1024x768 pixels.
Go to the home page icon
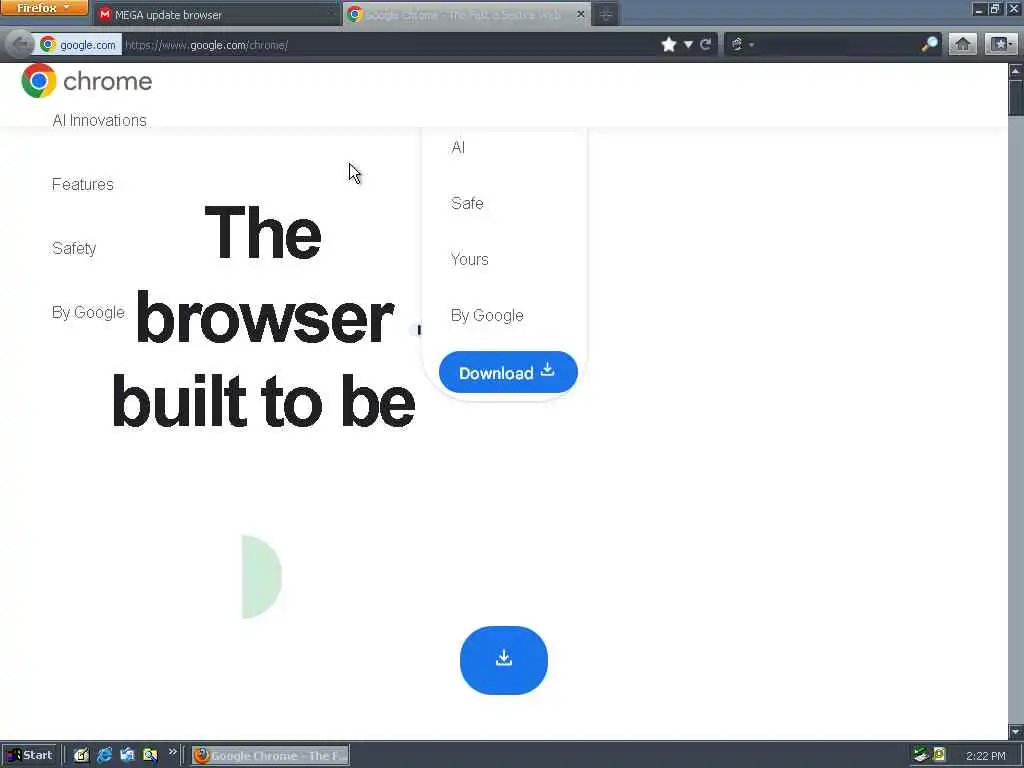962,44
